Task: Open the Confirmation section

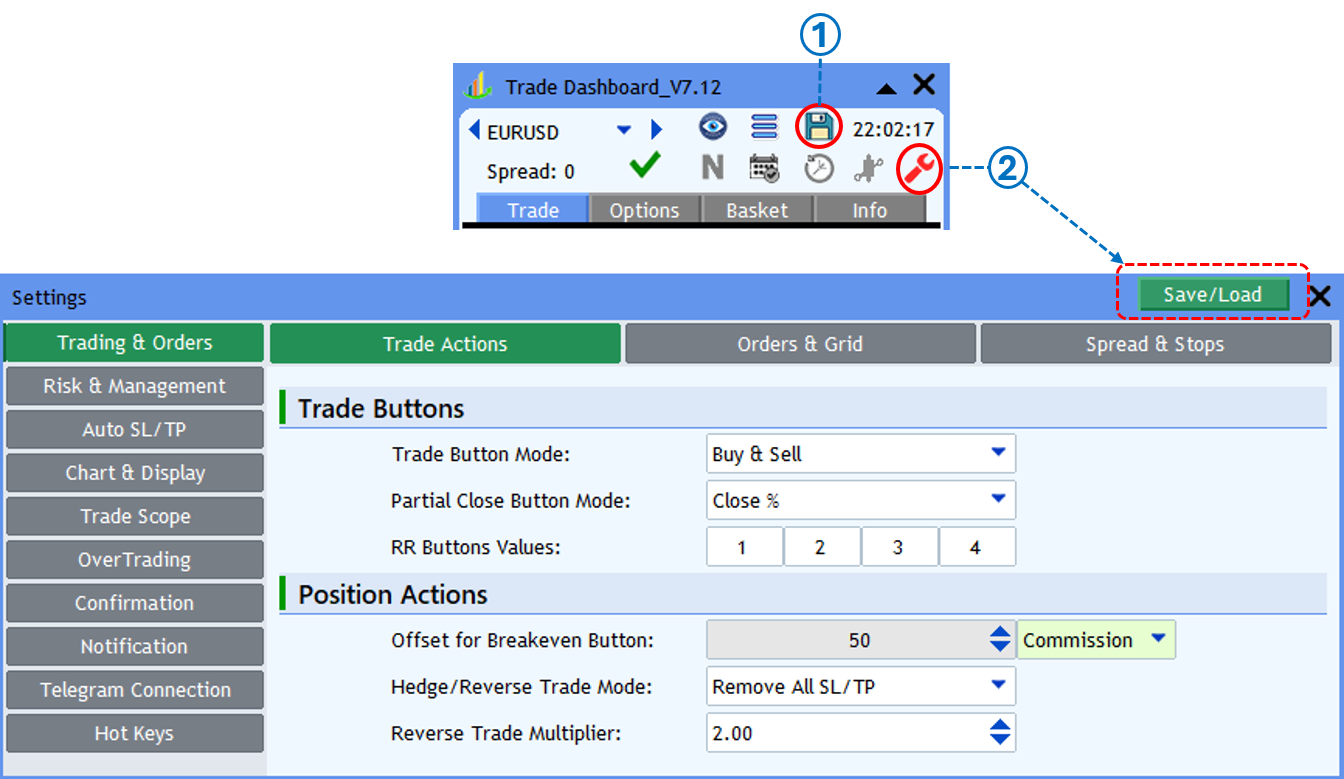Action: [x=134, y=603]
